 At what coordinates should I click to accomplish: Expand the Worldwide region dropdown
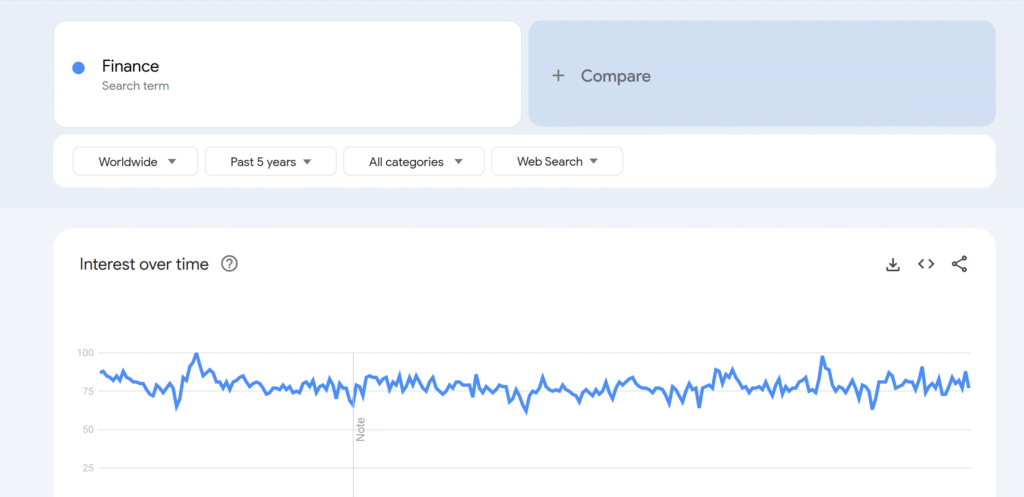[x=137, y=162]
